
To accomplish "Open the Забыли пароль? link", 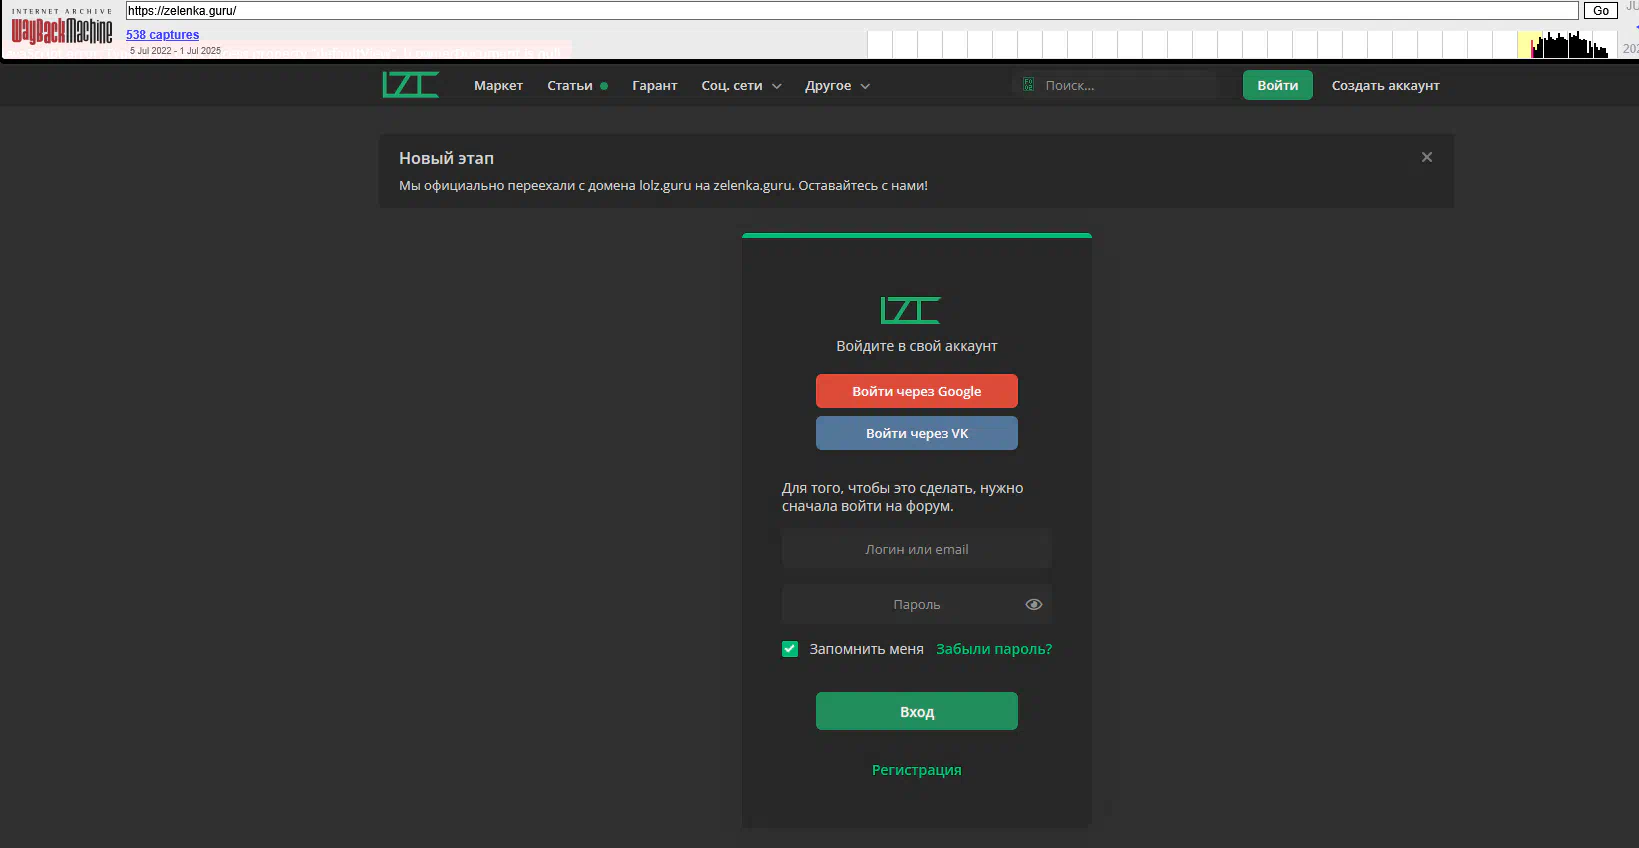I will click(994, 649).
